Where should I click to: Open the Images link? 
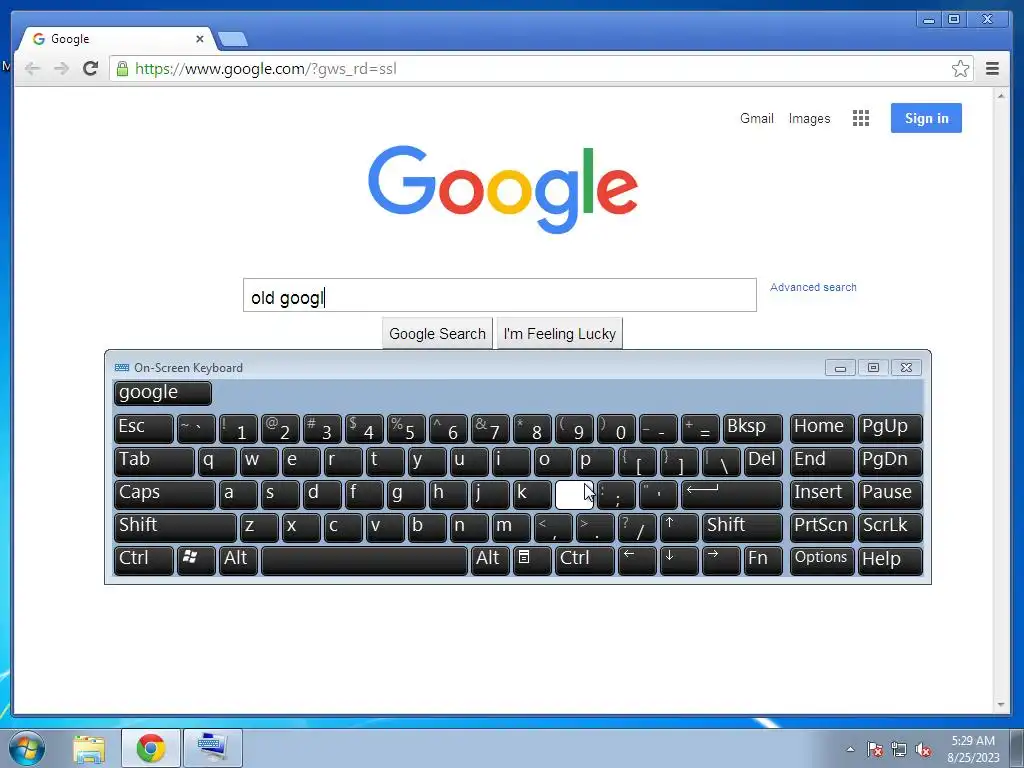point(809,118)
